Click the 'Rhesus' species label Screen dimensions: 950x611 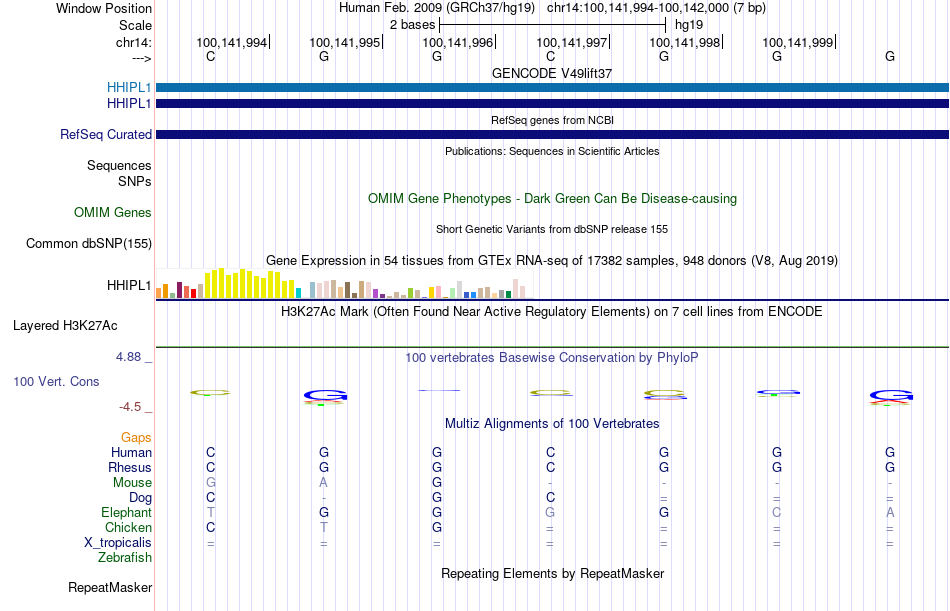point(130,467)
